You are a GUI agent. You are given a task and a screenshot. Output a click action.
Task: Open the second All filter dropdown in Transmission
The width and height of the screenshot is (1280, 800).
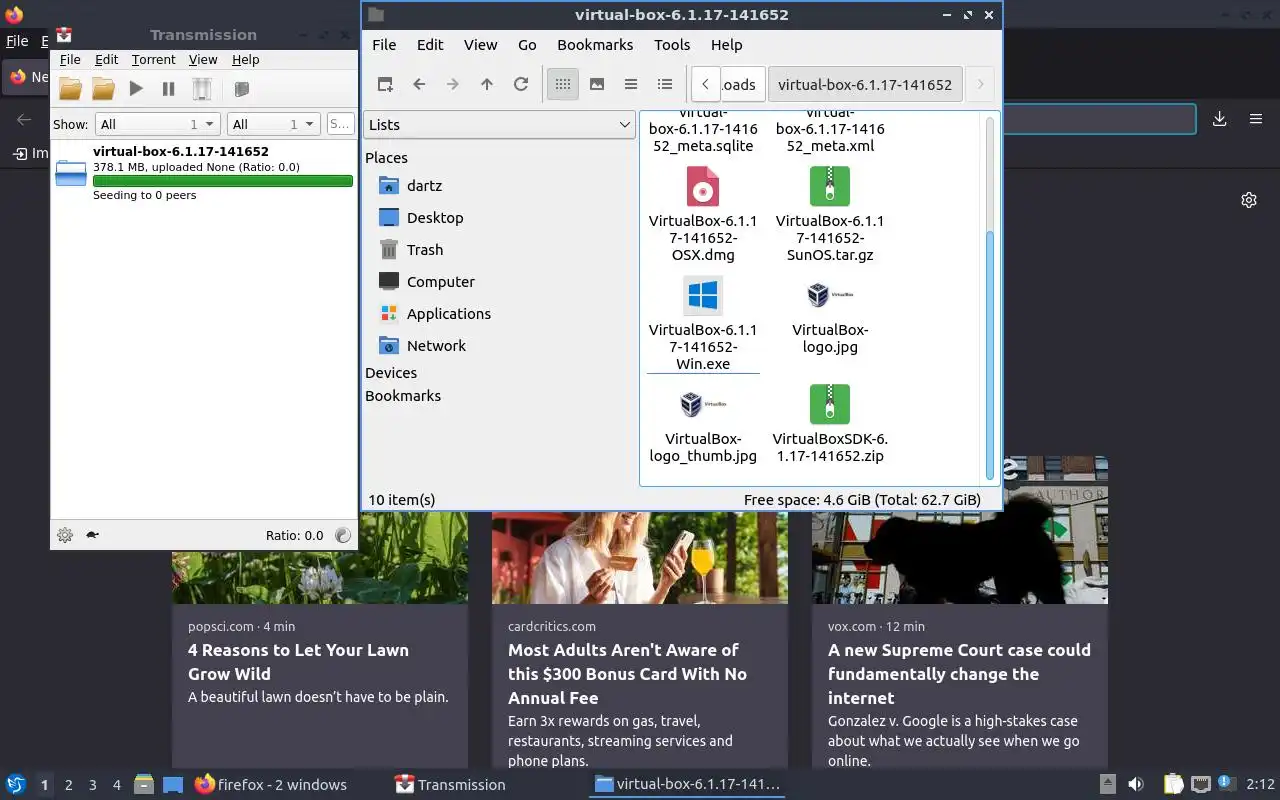pyautogui.click(x=273, y=124)
